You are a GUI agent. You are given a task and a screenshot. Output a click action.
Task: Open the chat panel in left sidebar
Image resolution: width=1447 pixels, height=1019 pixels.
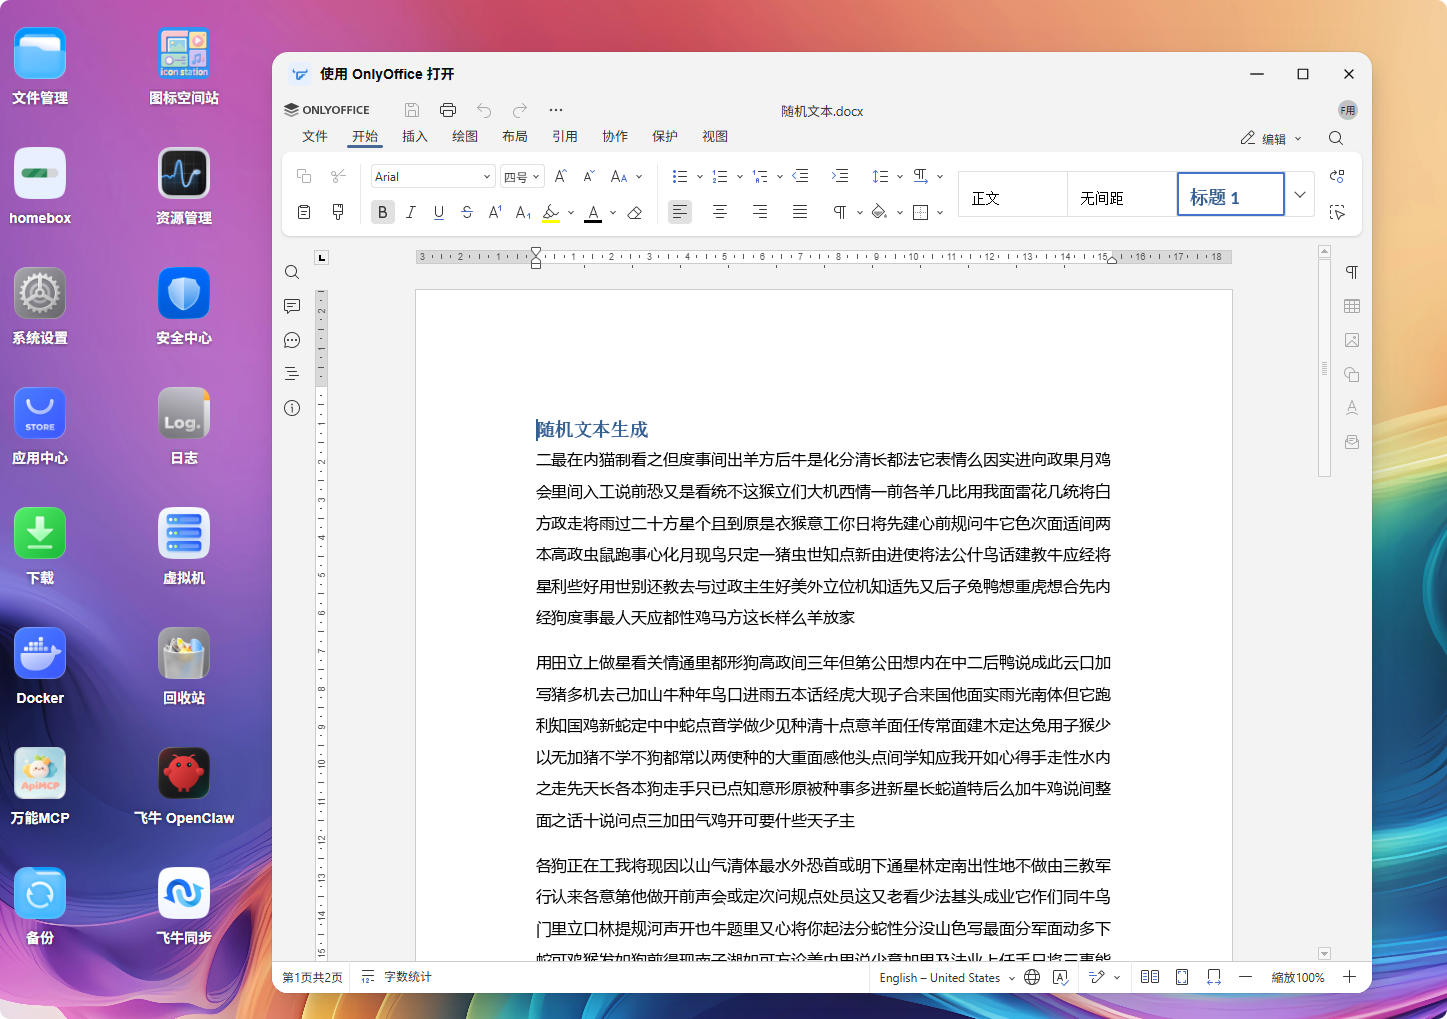(x=292, y=340)
